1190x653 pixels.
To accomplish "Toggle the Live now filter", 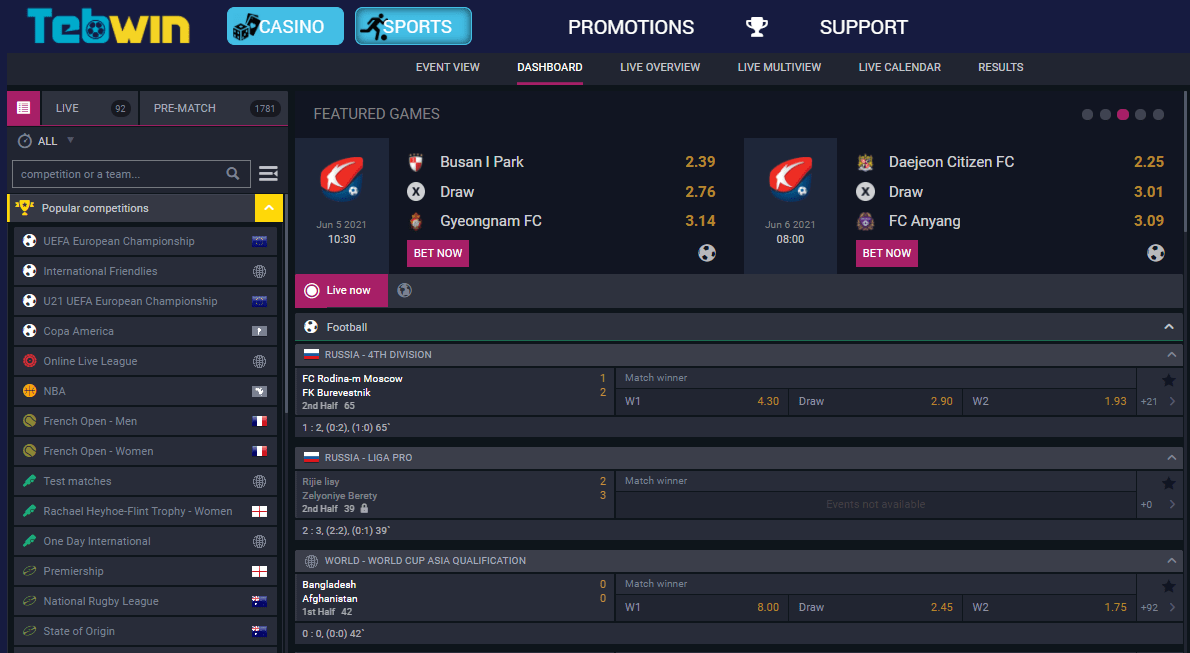I will click(x=342, y=290).
